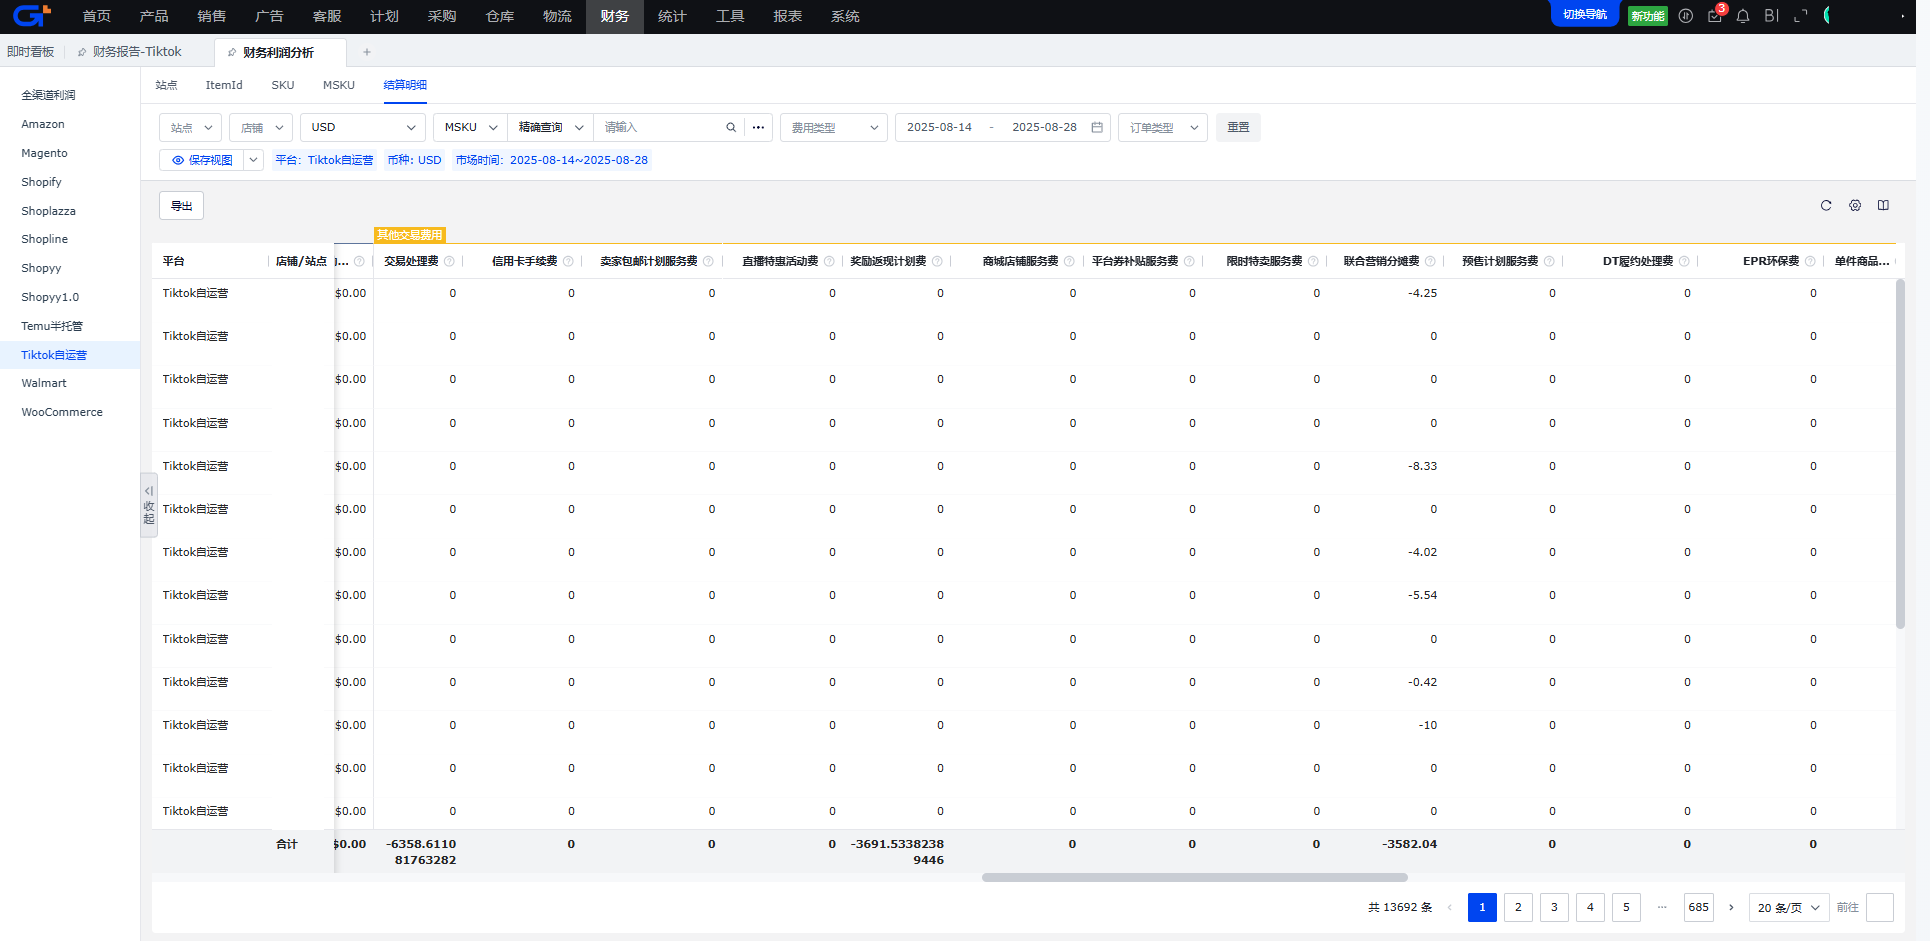Image resolution: width=1930 pixels, height=941 pixels.
Task: Click the start date 2025-08-14 field
Action: point(939,127)
